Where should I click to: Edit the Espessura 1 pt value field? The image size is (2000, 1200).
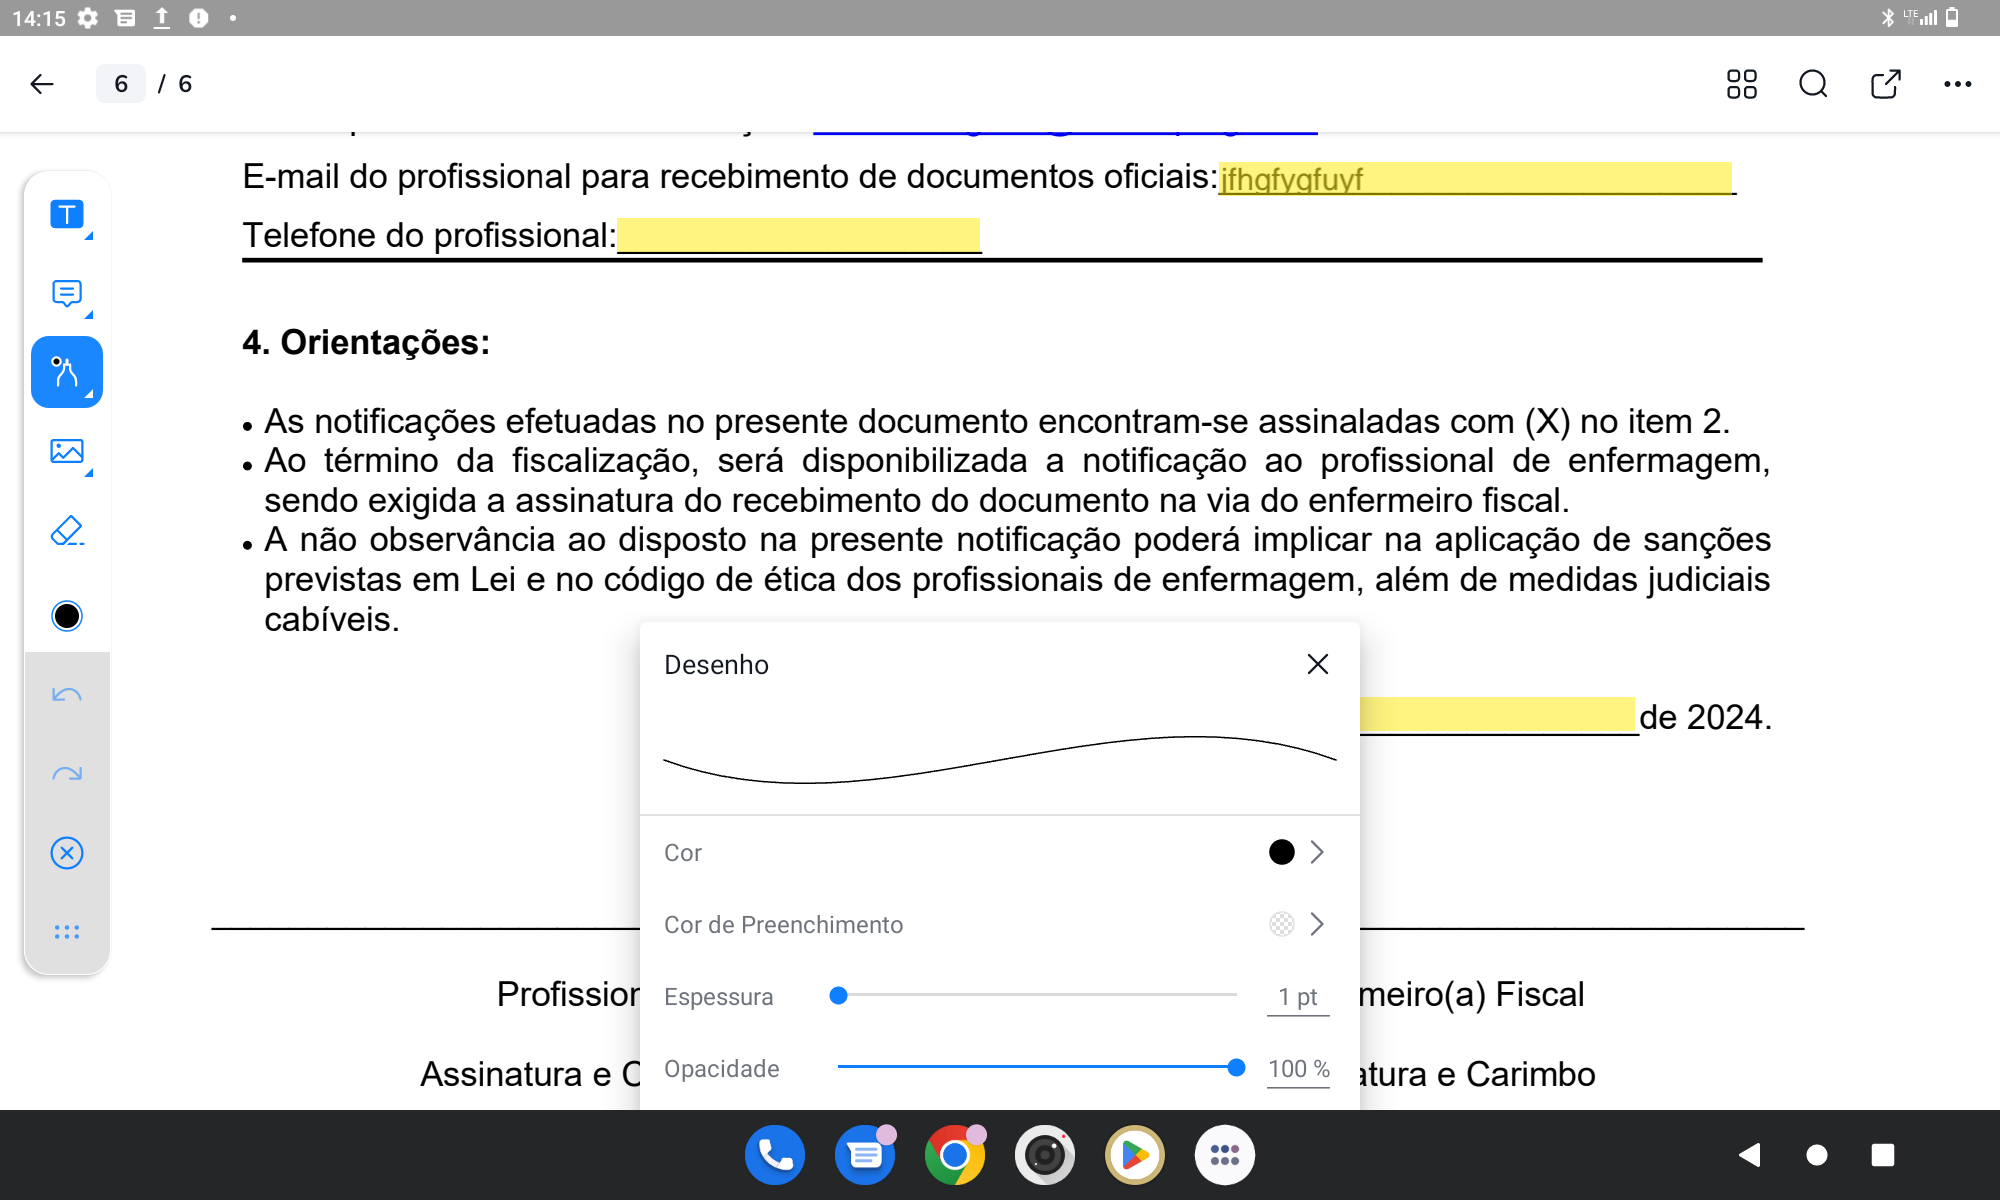1298,997
